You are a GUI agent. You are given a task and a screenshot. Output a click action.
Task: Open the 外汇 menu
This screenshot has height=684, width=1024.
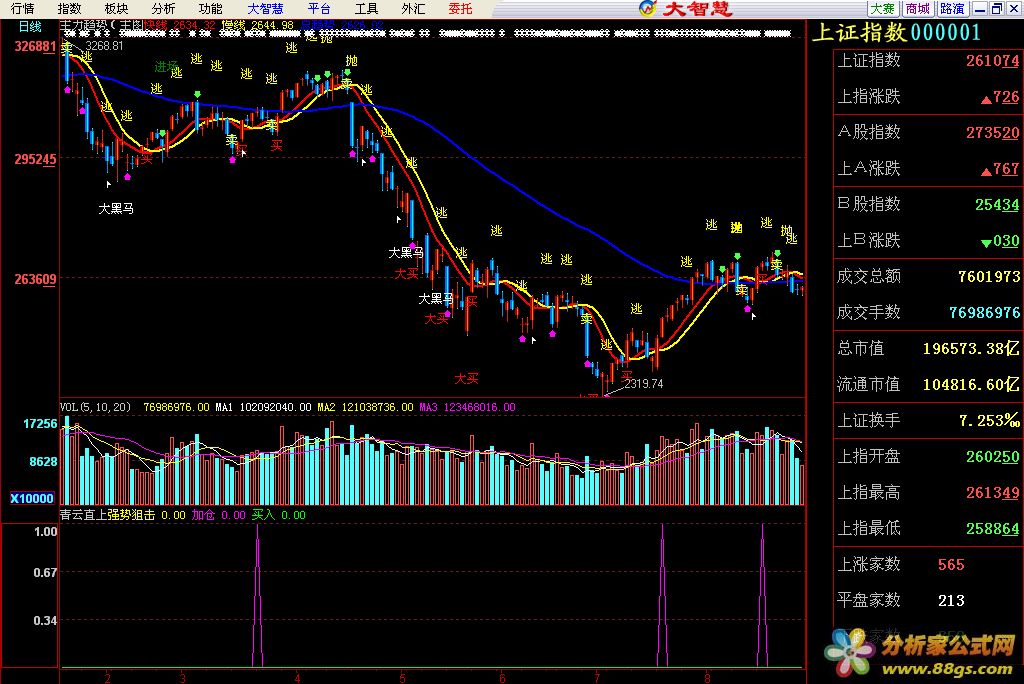click(x=413, y=8)
